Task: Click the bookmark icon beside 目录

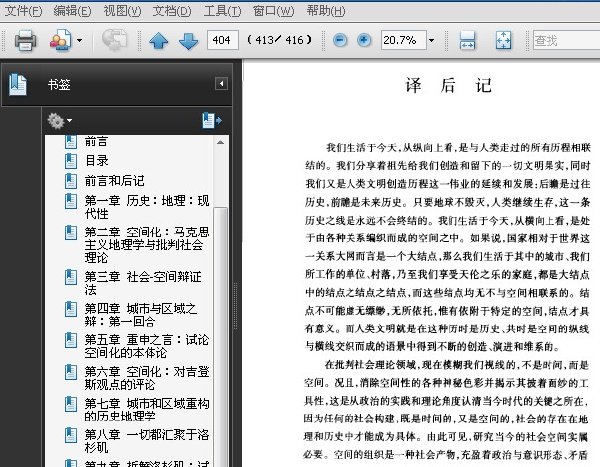Action: click(71, 161)
